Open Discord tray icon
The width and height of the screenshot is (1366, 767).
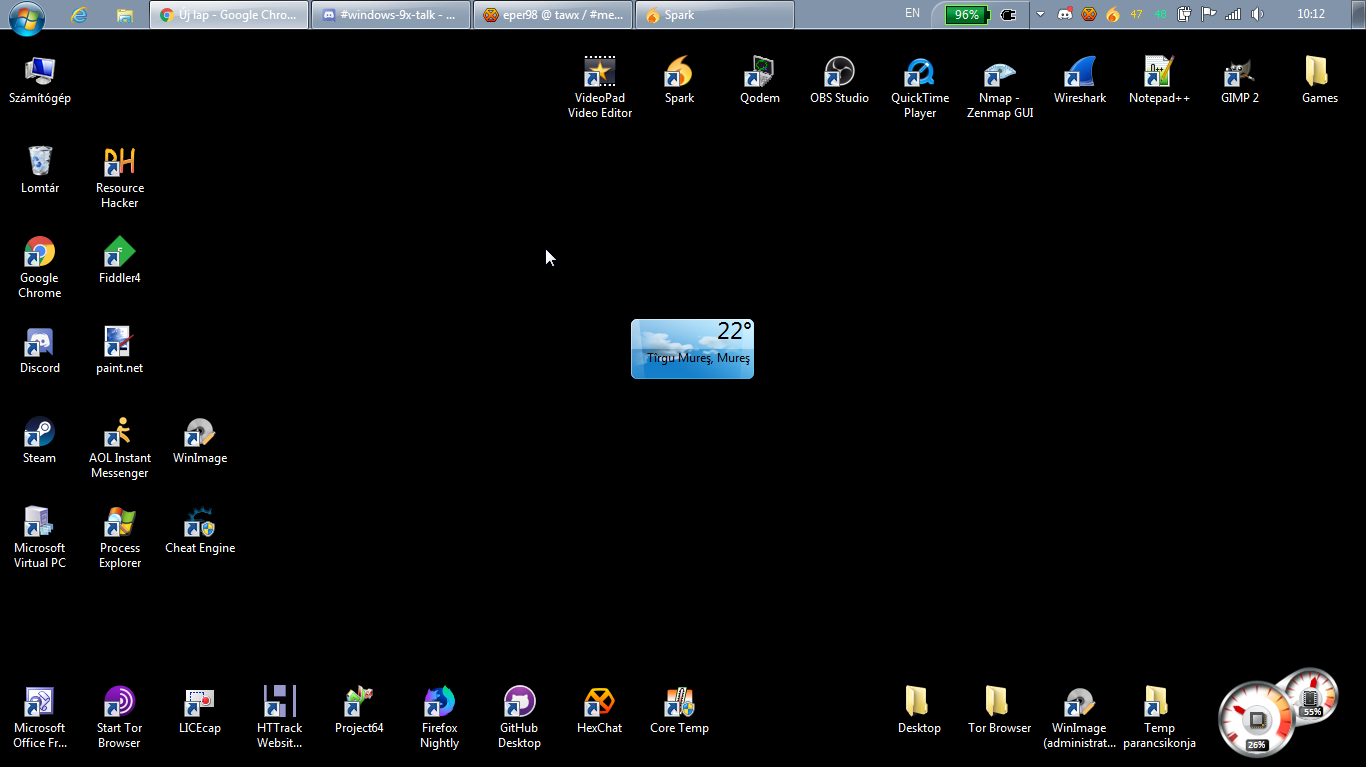point(1065,15)
